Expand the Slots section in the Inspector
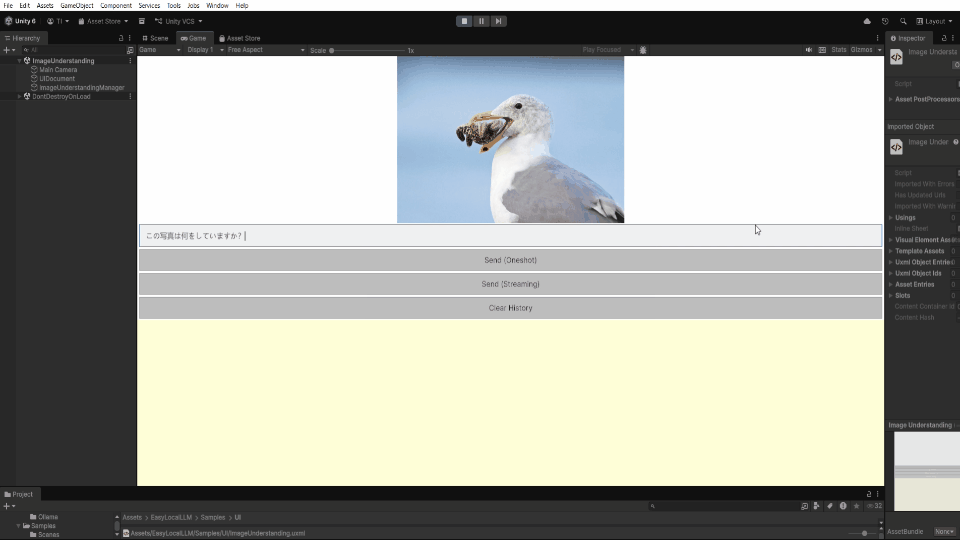 (891, 296)
